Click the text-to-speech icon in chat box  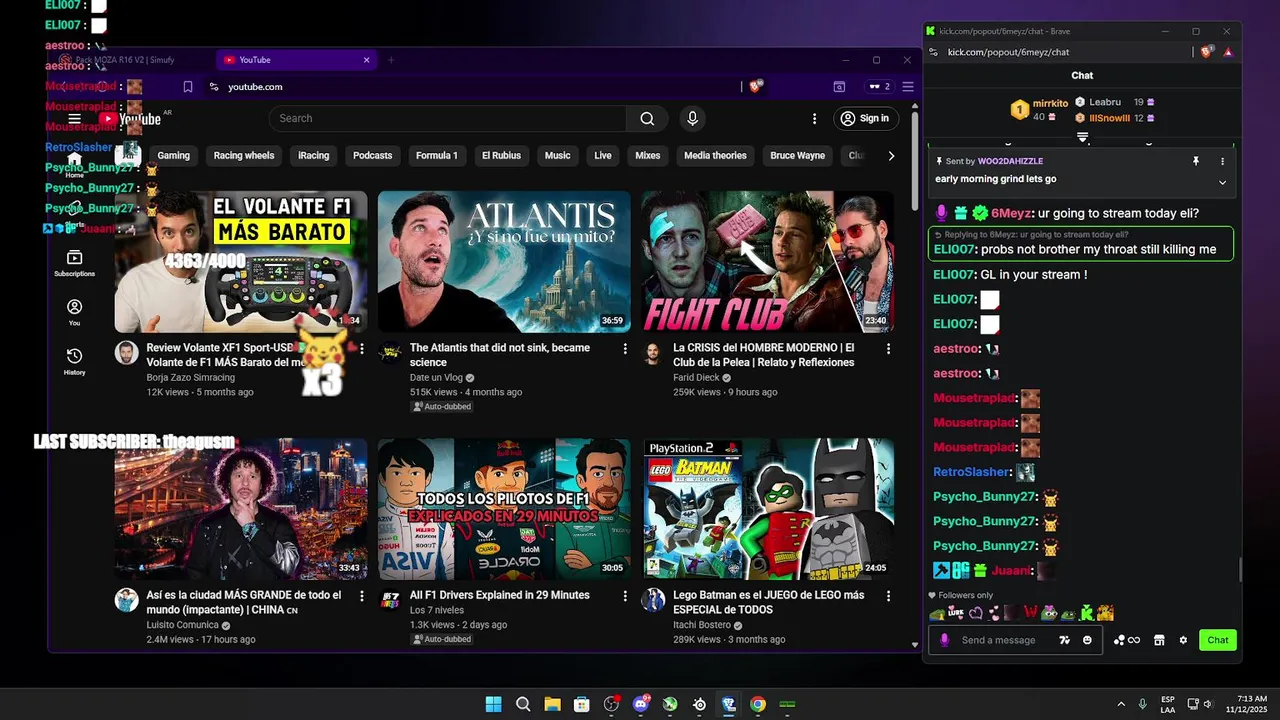coord(1064,640)
